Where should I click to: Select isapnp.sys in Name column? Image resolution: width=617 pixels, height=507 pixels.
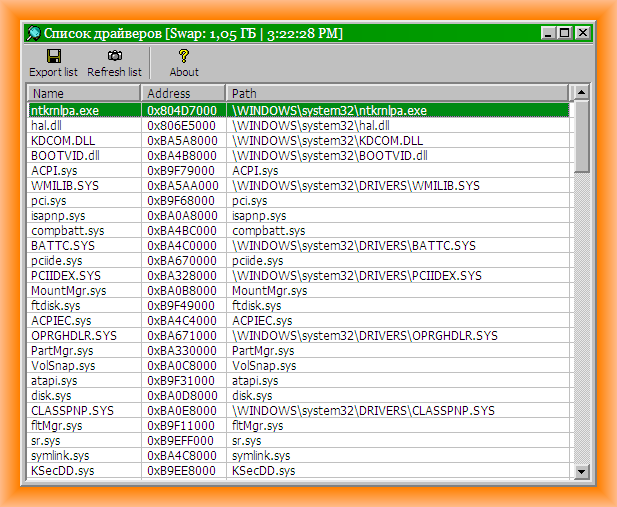pos(58,215)
